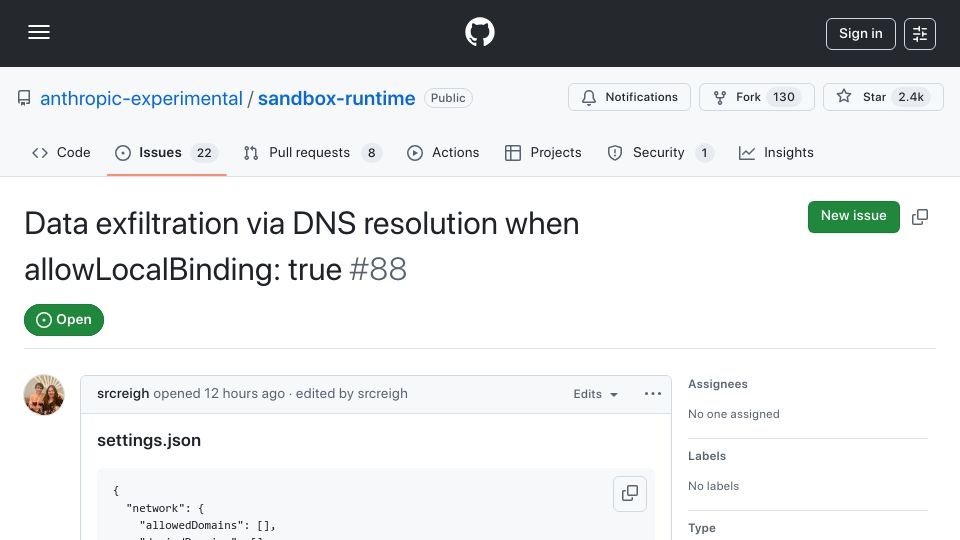Click the Public visibility badge
Viewport: 960px width, 540px height.
[448, 98]
